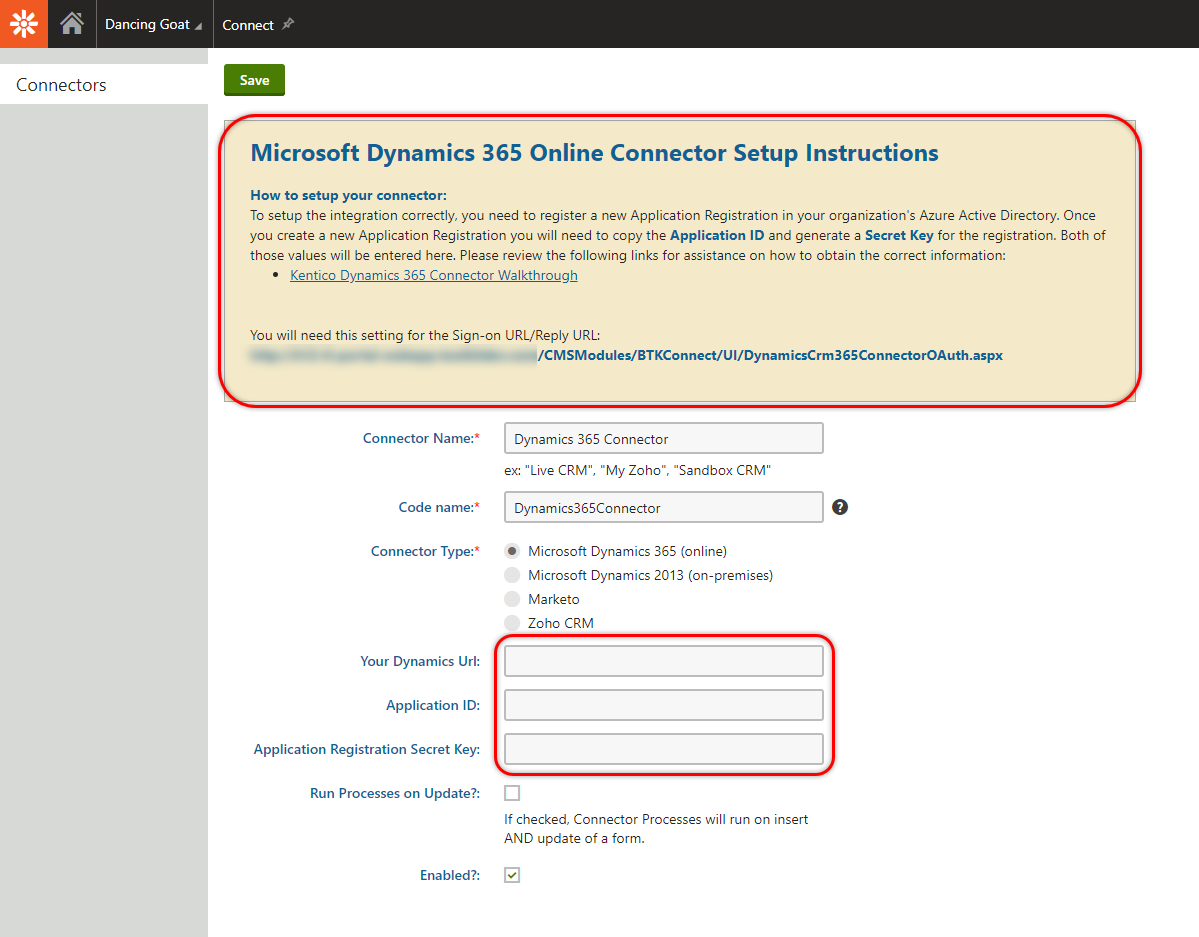This screenshot has width=1199, height=937.
Task: Click the Connector Type label
Action: [425, 551]
